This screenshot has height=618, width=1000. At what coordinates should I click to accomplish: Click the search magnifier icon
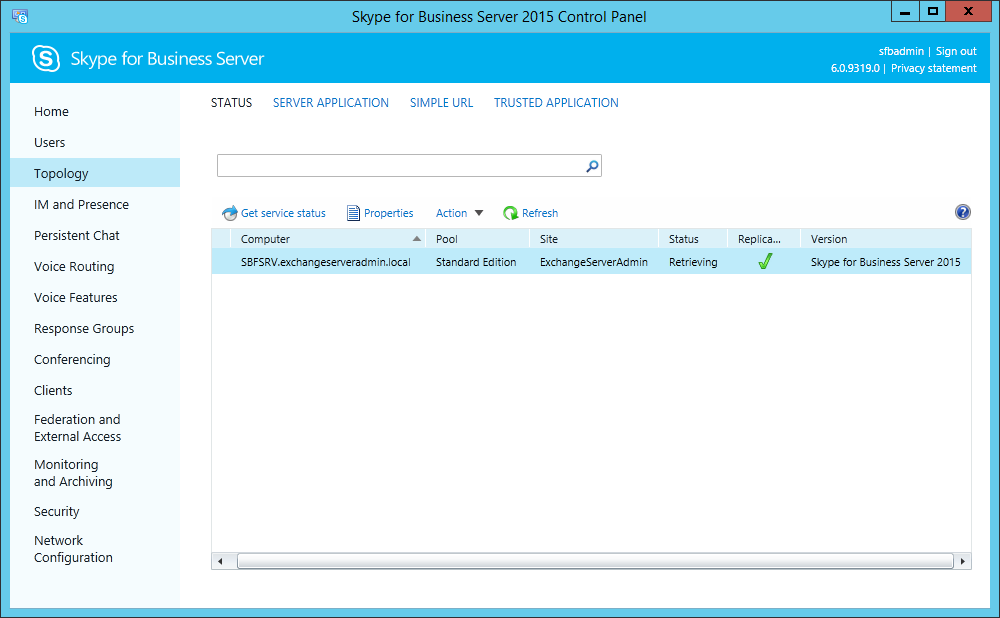coord(592,166)
